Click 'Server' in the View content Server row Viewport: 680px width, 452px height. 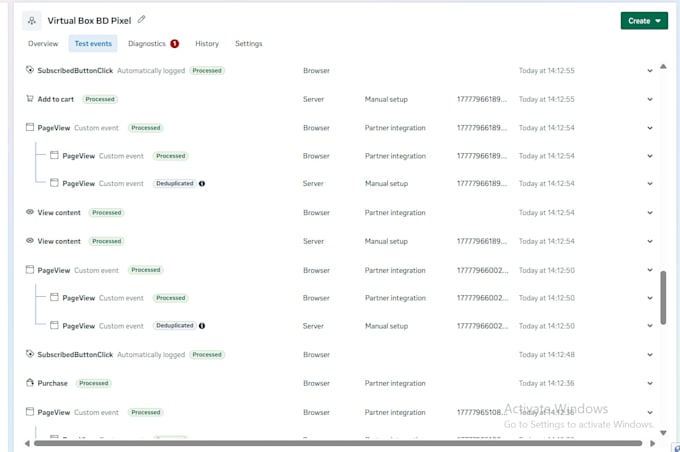(313, 241)
